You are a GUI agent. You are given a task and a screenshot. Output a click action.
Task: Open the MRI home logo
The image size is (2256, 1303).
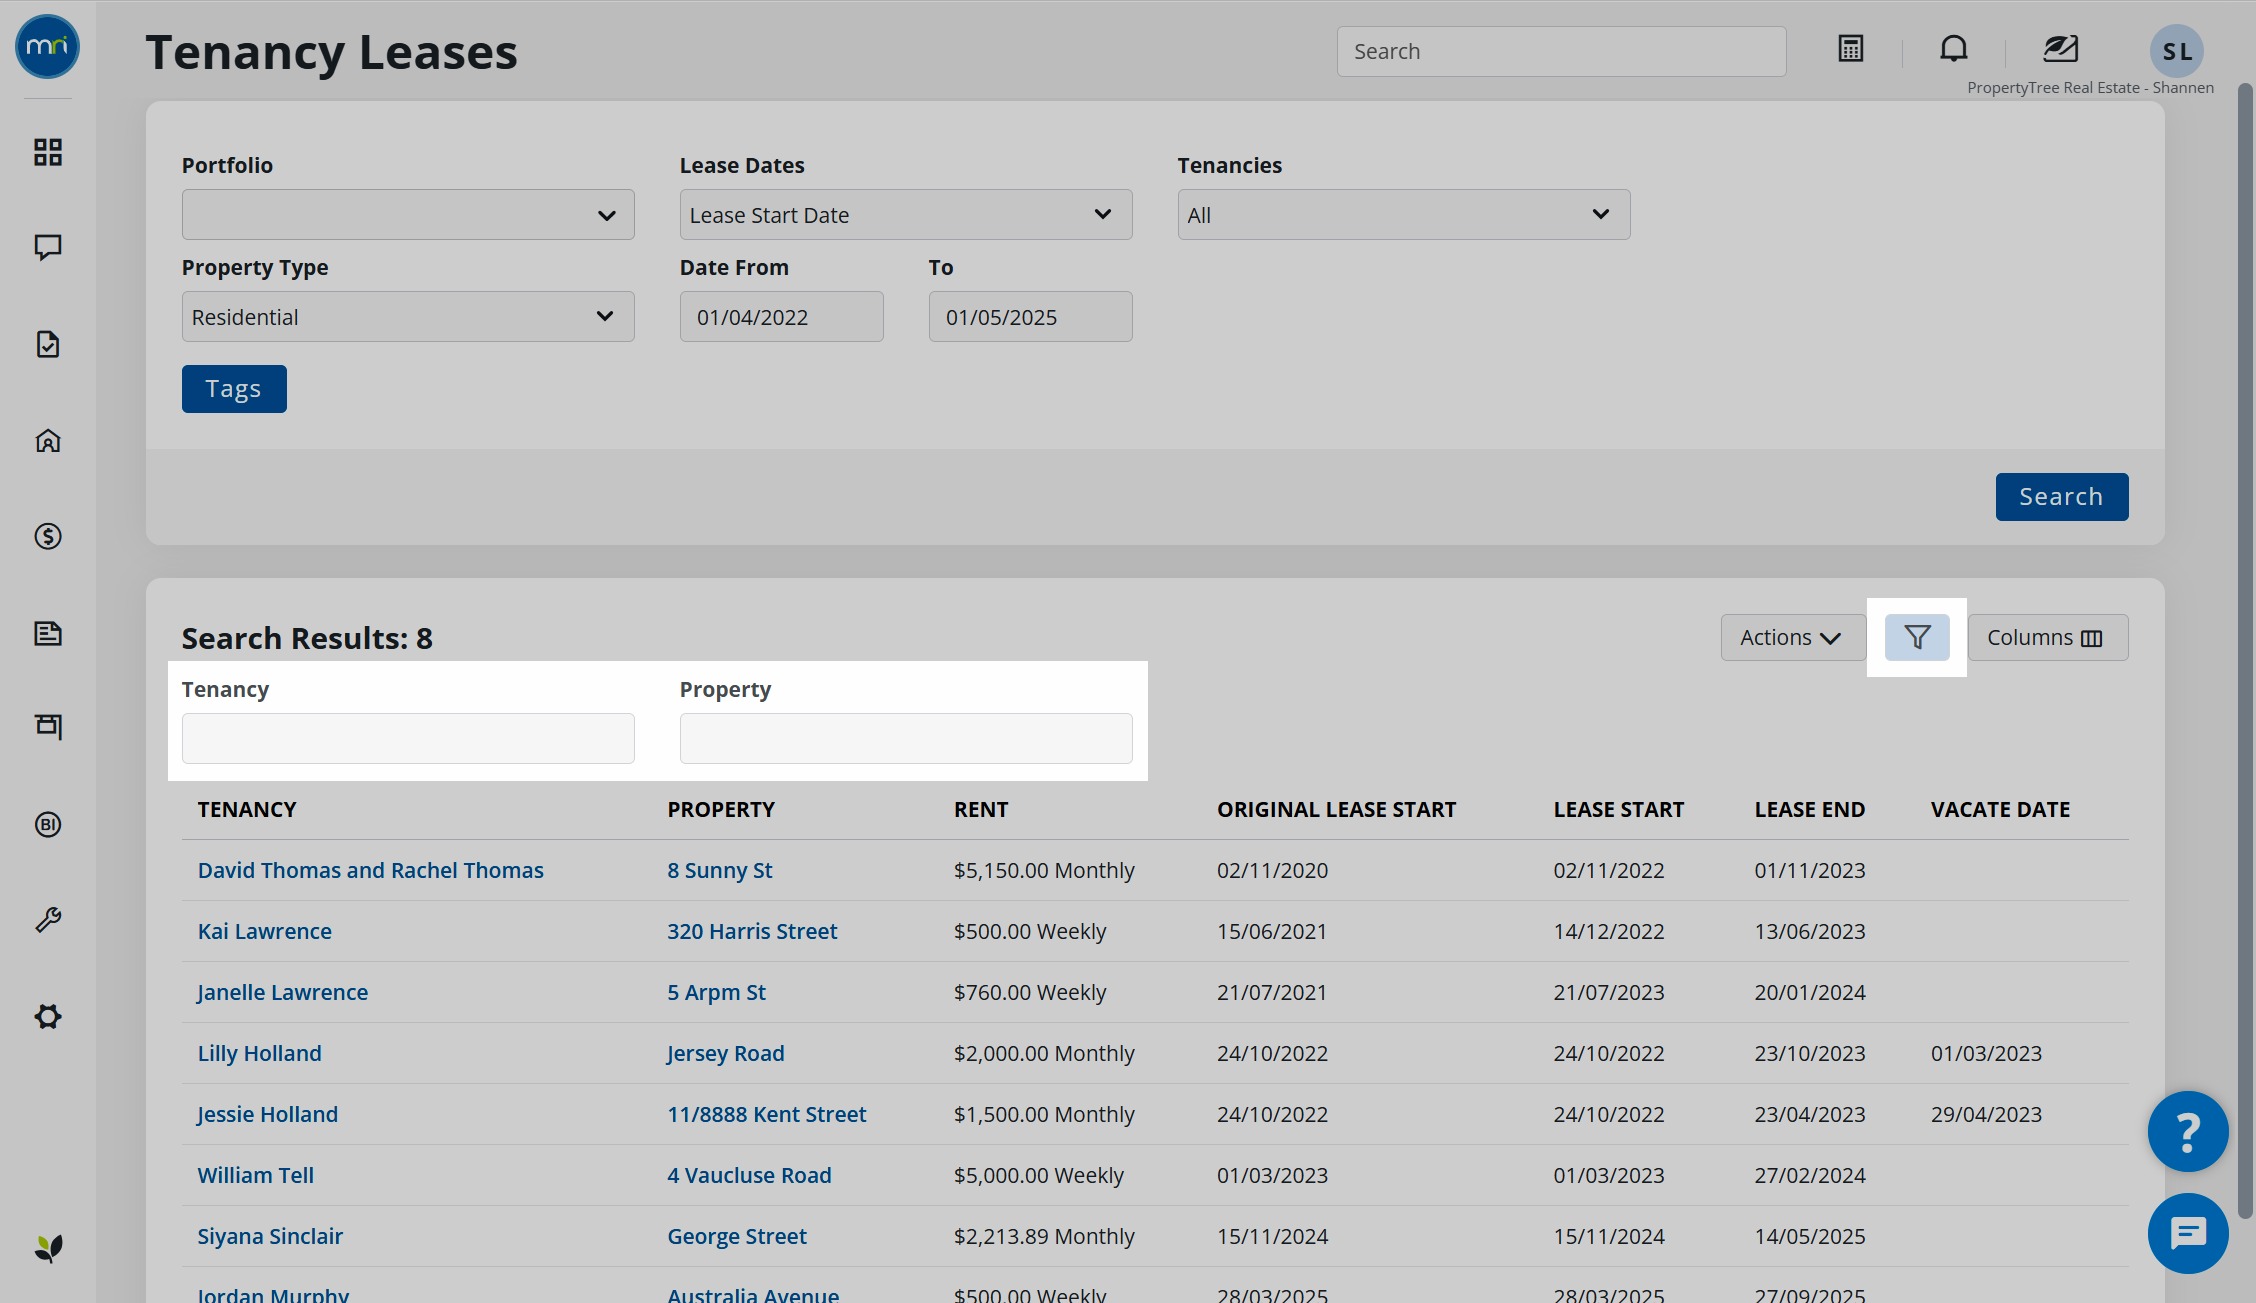click(x=47, y=47)
